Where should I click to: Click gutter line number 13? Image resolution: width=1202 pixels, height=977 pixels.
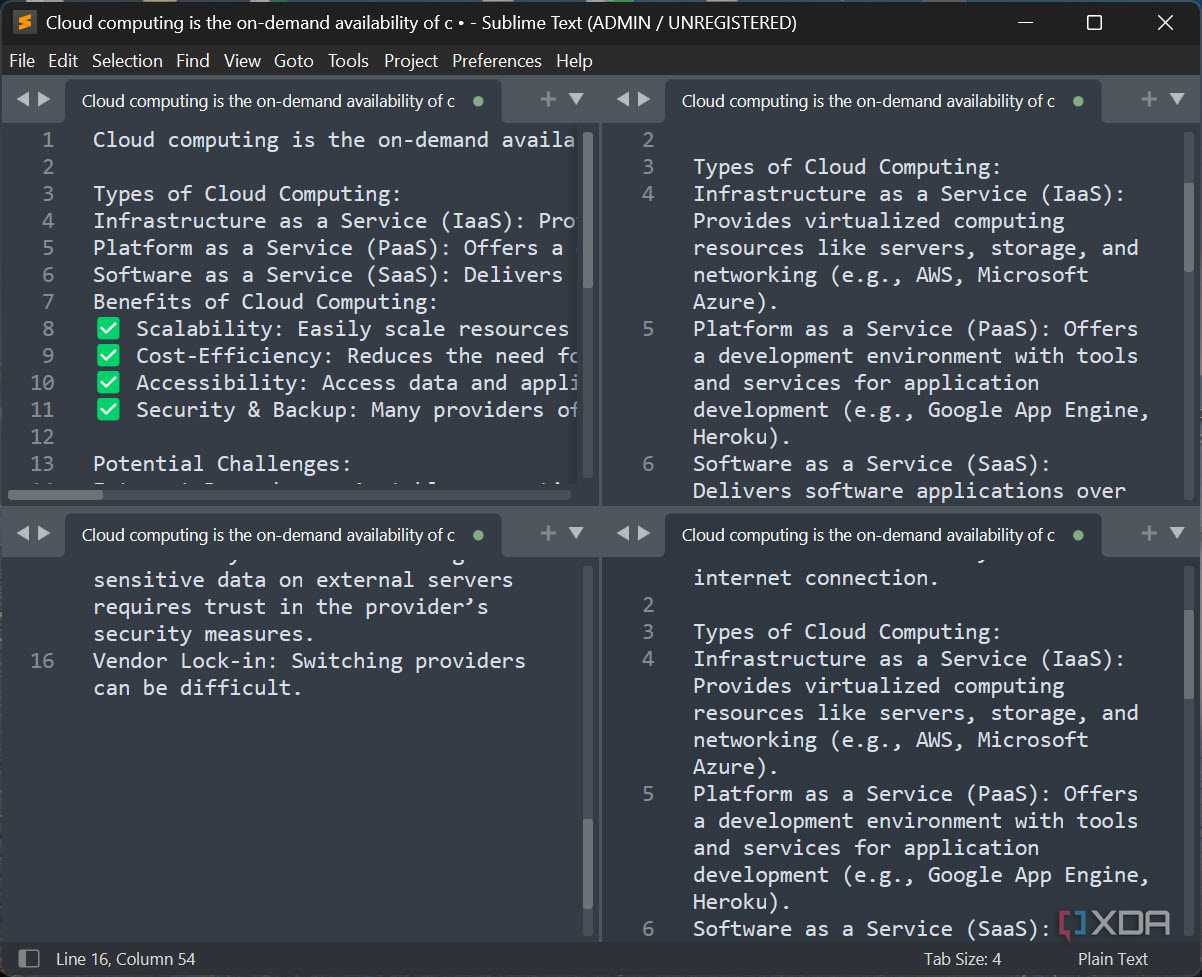coord(42,464)
